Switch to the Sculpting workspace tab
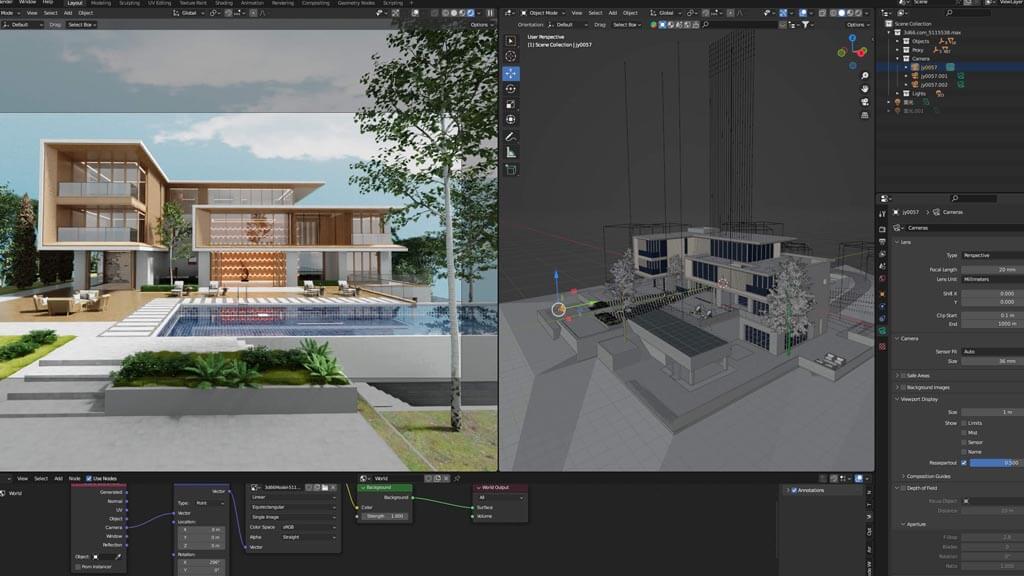 (x=130, y=3)
